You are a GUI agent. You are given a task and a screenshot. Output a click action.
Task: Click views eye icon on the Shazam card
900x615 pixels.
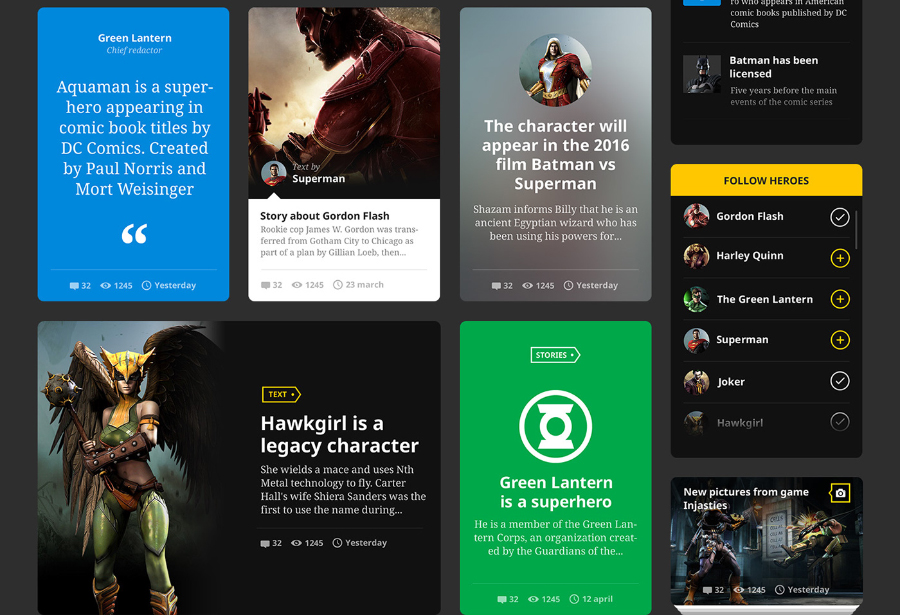[527, 285]
